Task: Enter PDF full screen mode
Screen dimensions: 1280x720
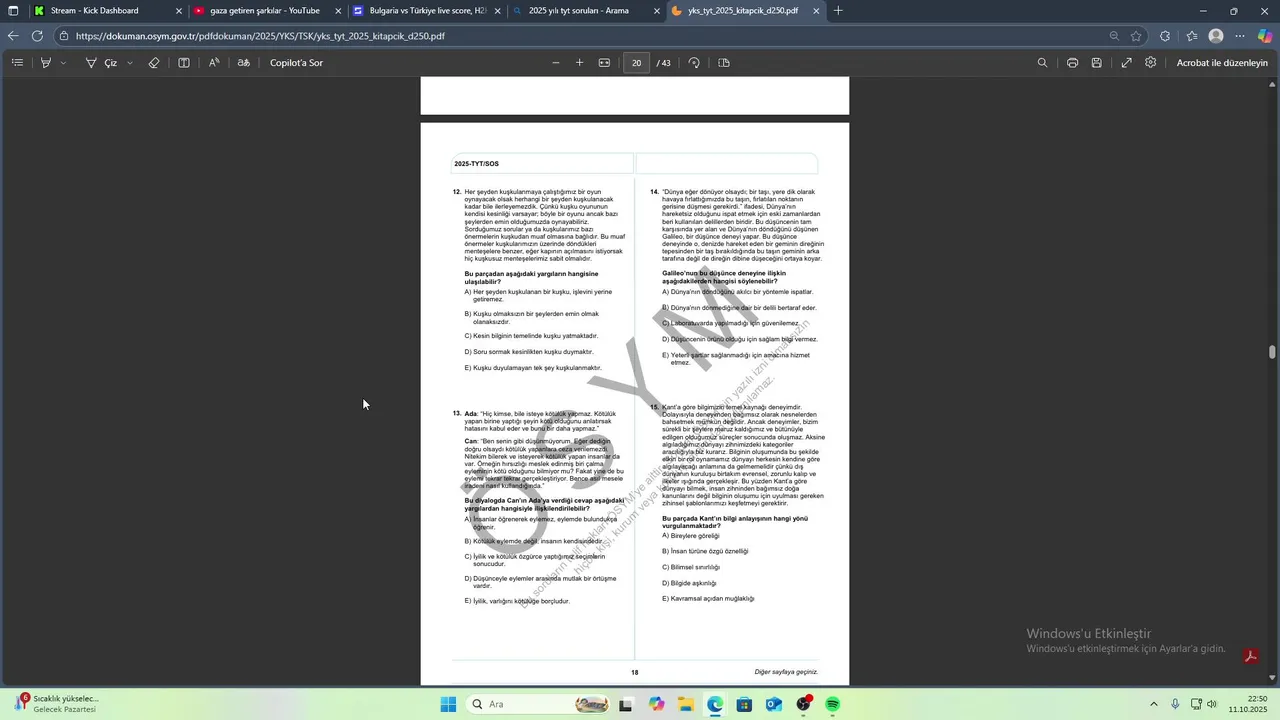Action: (x=1126, y=63)
